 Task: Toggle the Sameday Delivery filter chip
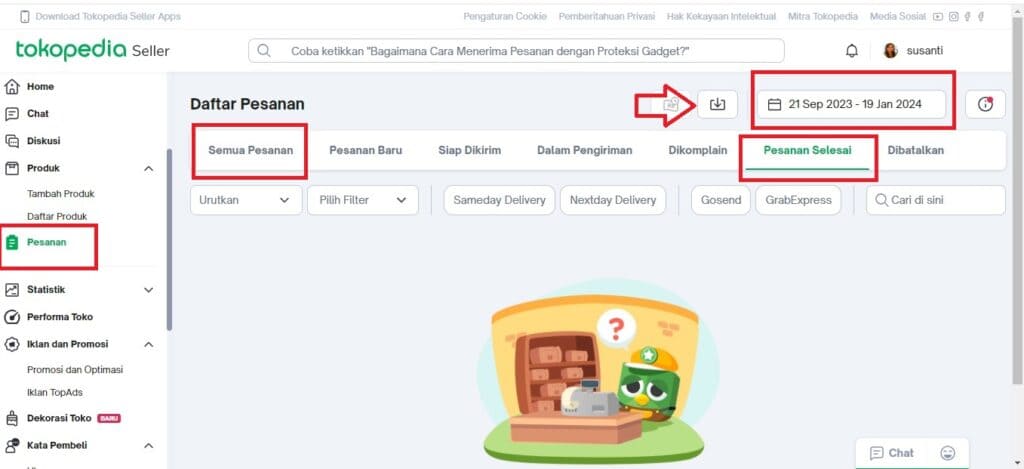[x=499, y=200]
